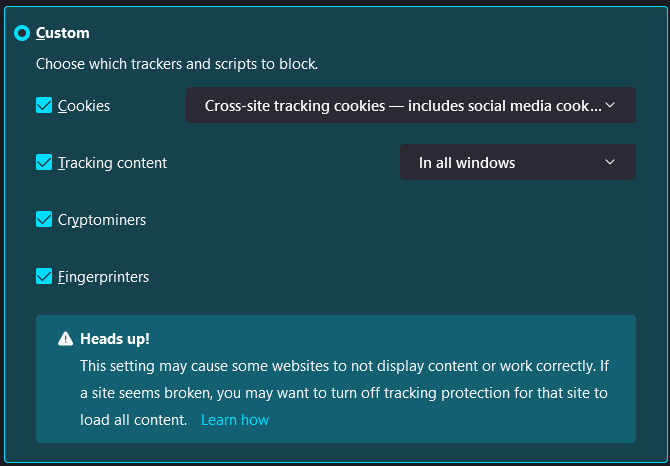Click the warning triangle icon
The height and width of the screenshot is (466, 670).
(66, 339)
